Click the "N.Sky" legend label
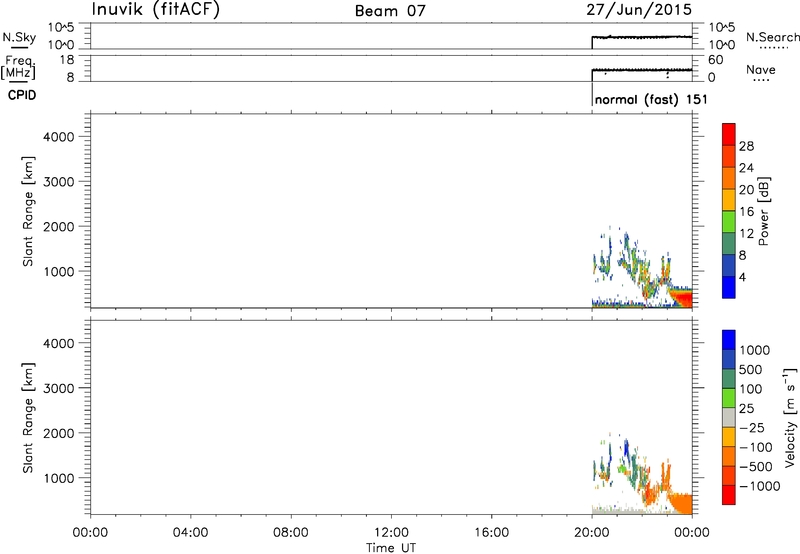The width and height of the screenshot is (800, 554). coord(19,37)
